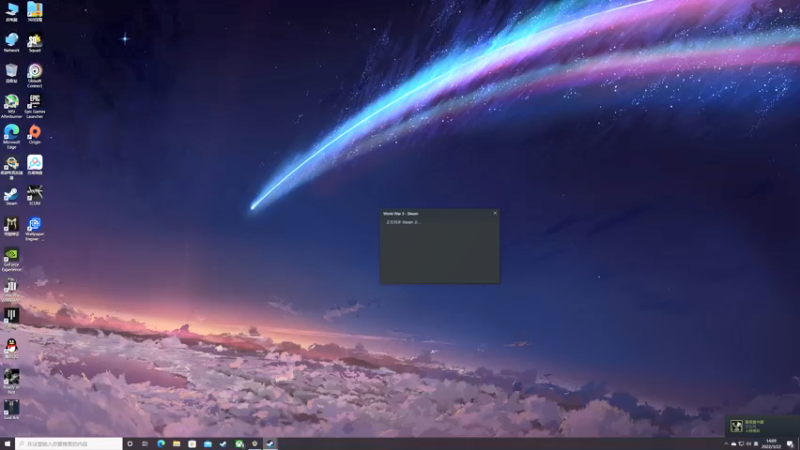Expand hidden system tray icons

726,444
